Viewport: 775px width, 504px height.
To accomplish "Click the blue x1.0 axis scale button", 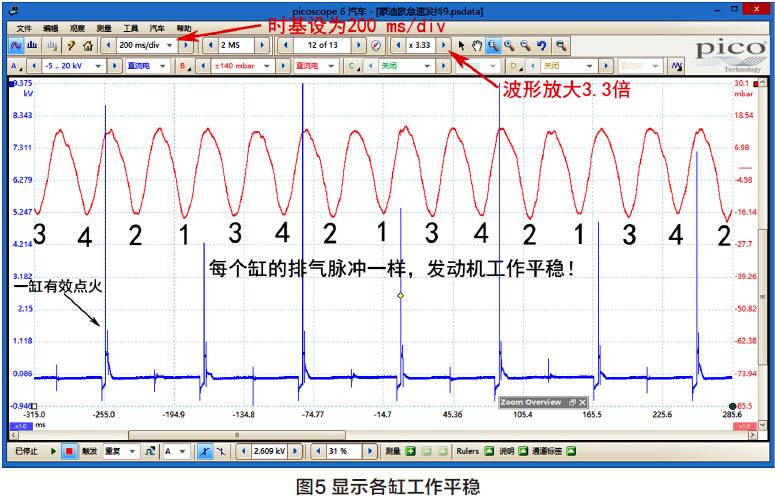I will pos(21,426).
